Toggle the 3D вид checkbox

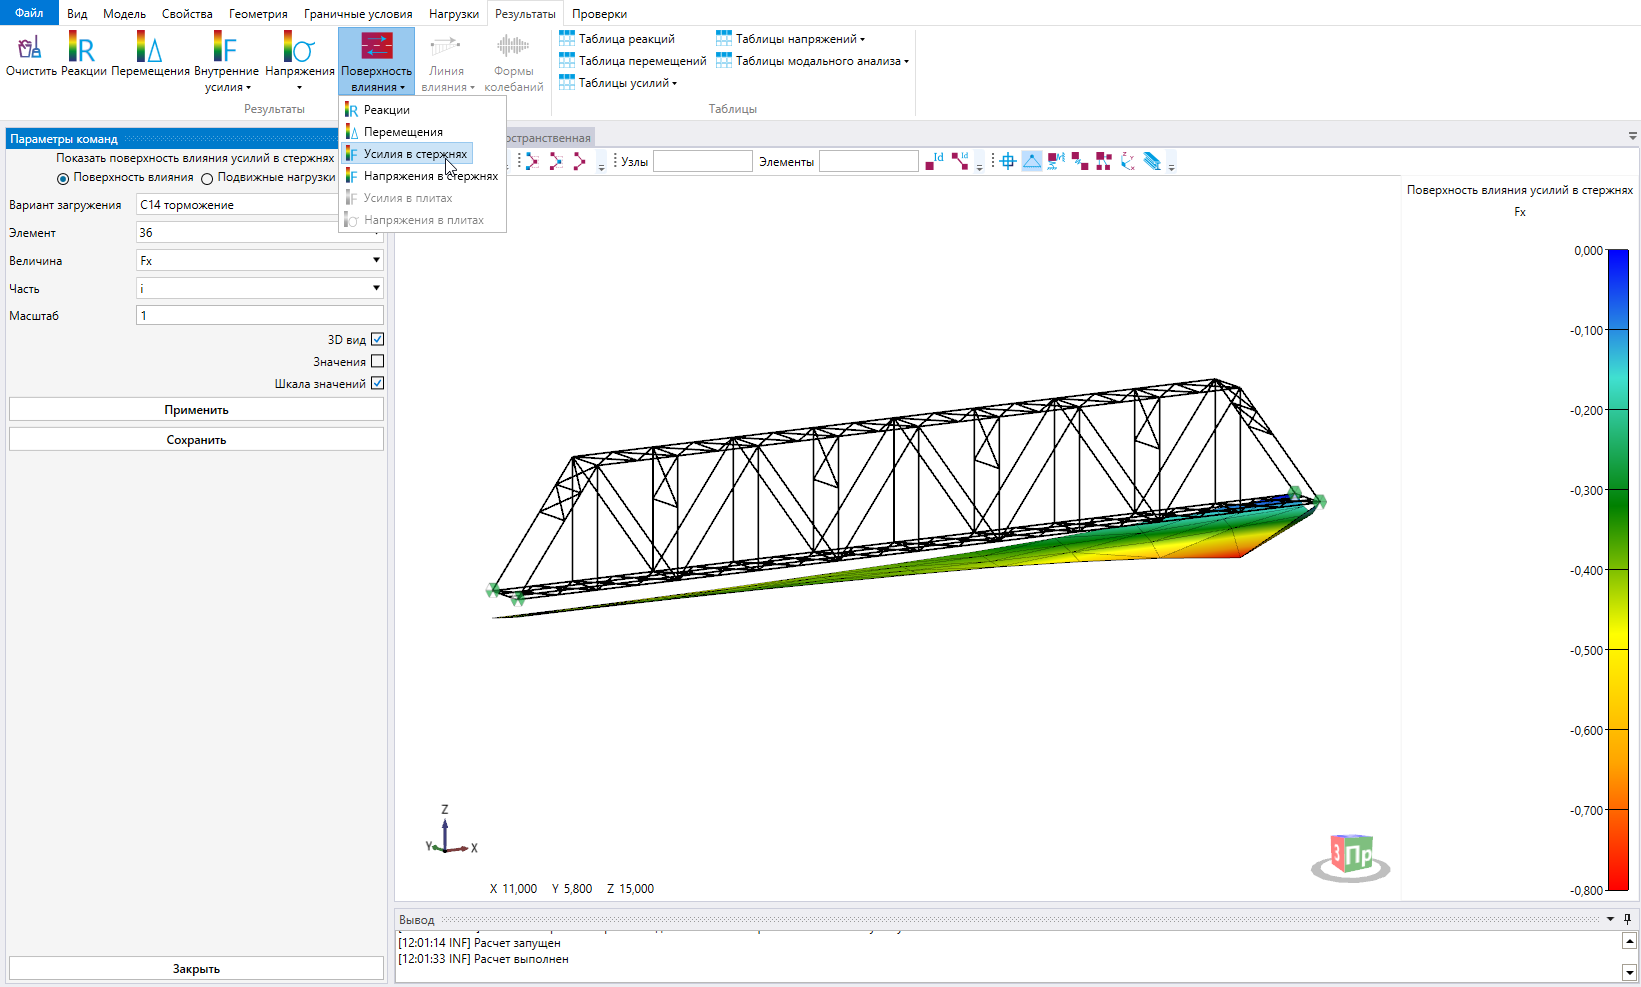point(377,340)
